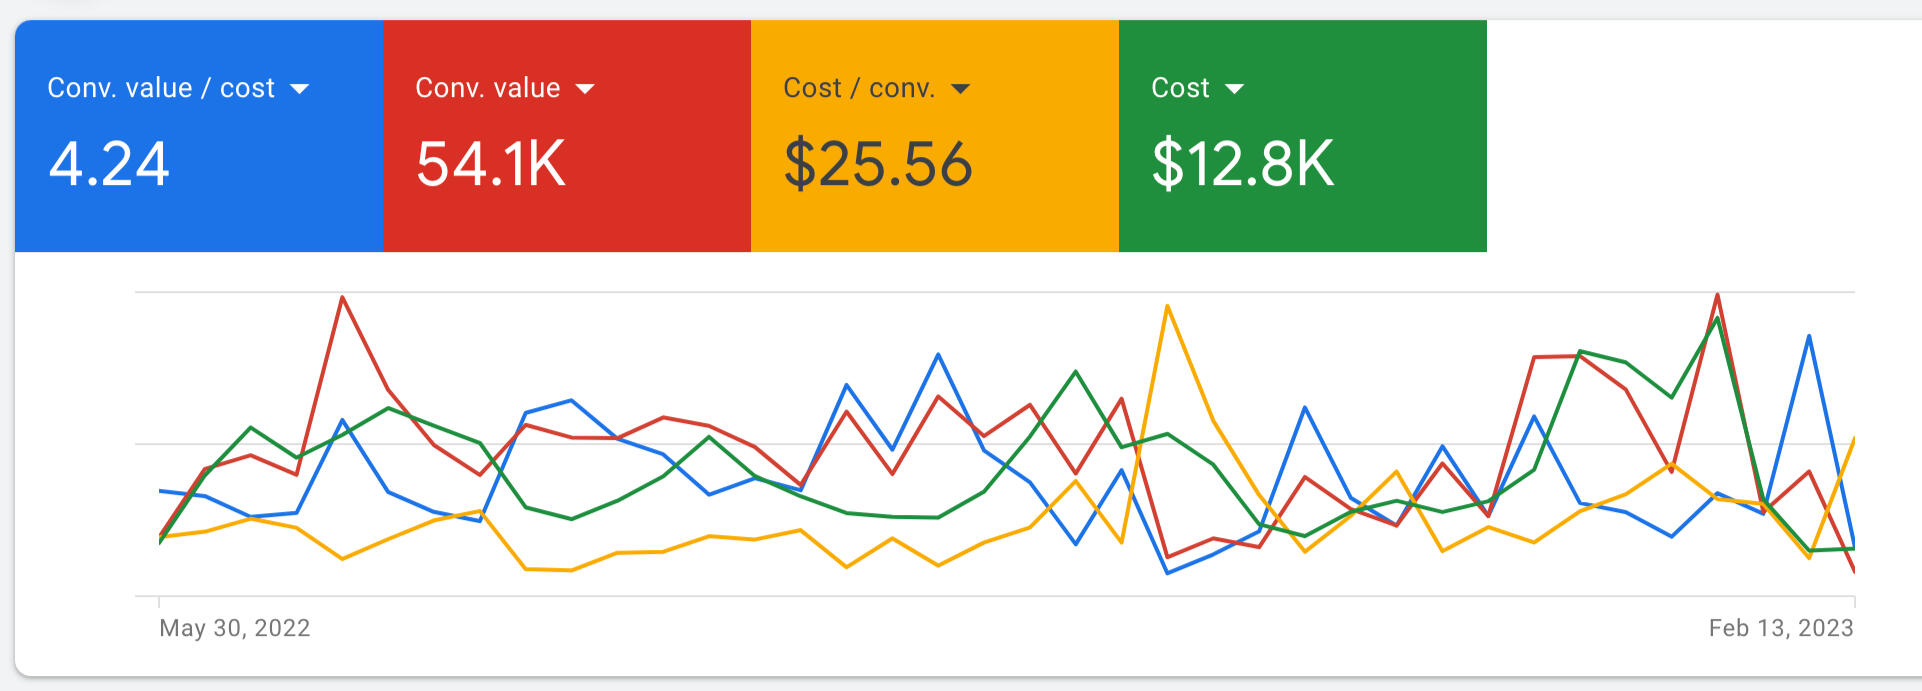Click the $12.8K metric value
This screenshot has height=691, width=1922.
pyautogui.click(x=1243, y=165)
